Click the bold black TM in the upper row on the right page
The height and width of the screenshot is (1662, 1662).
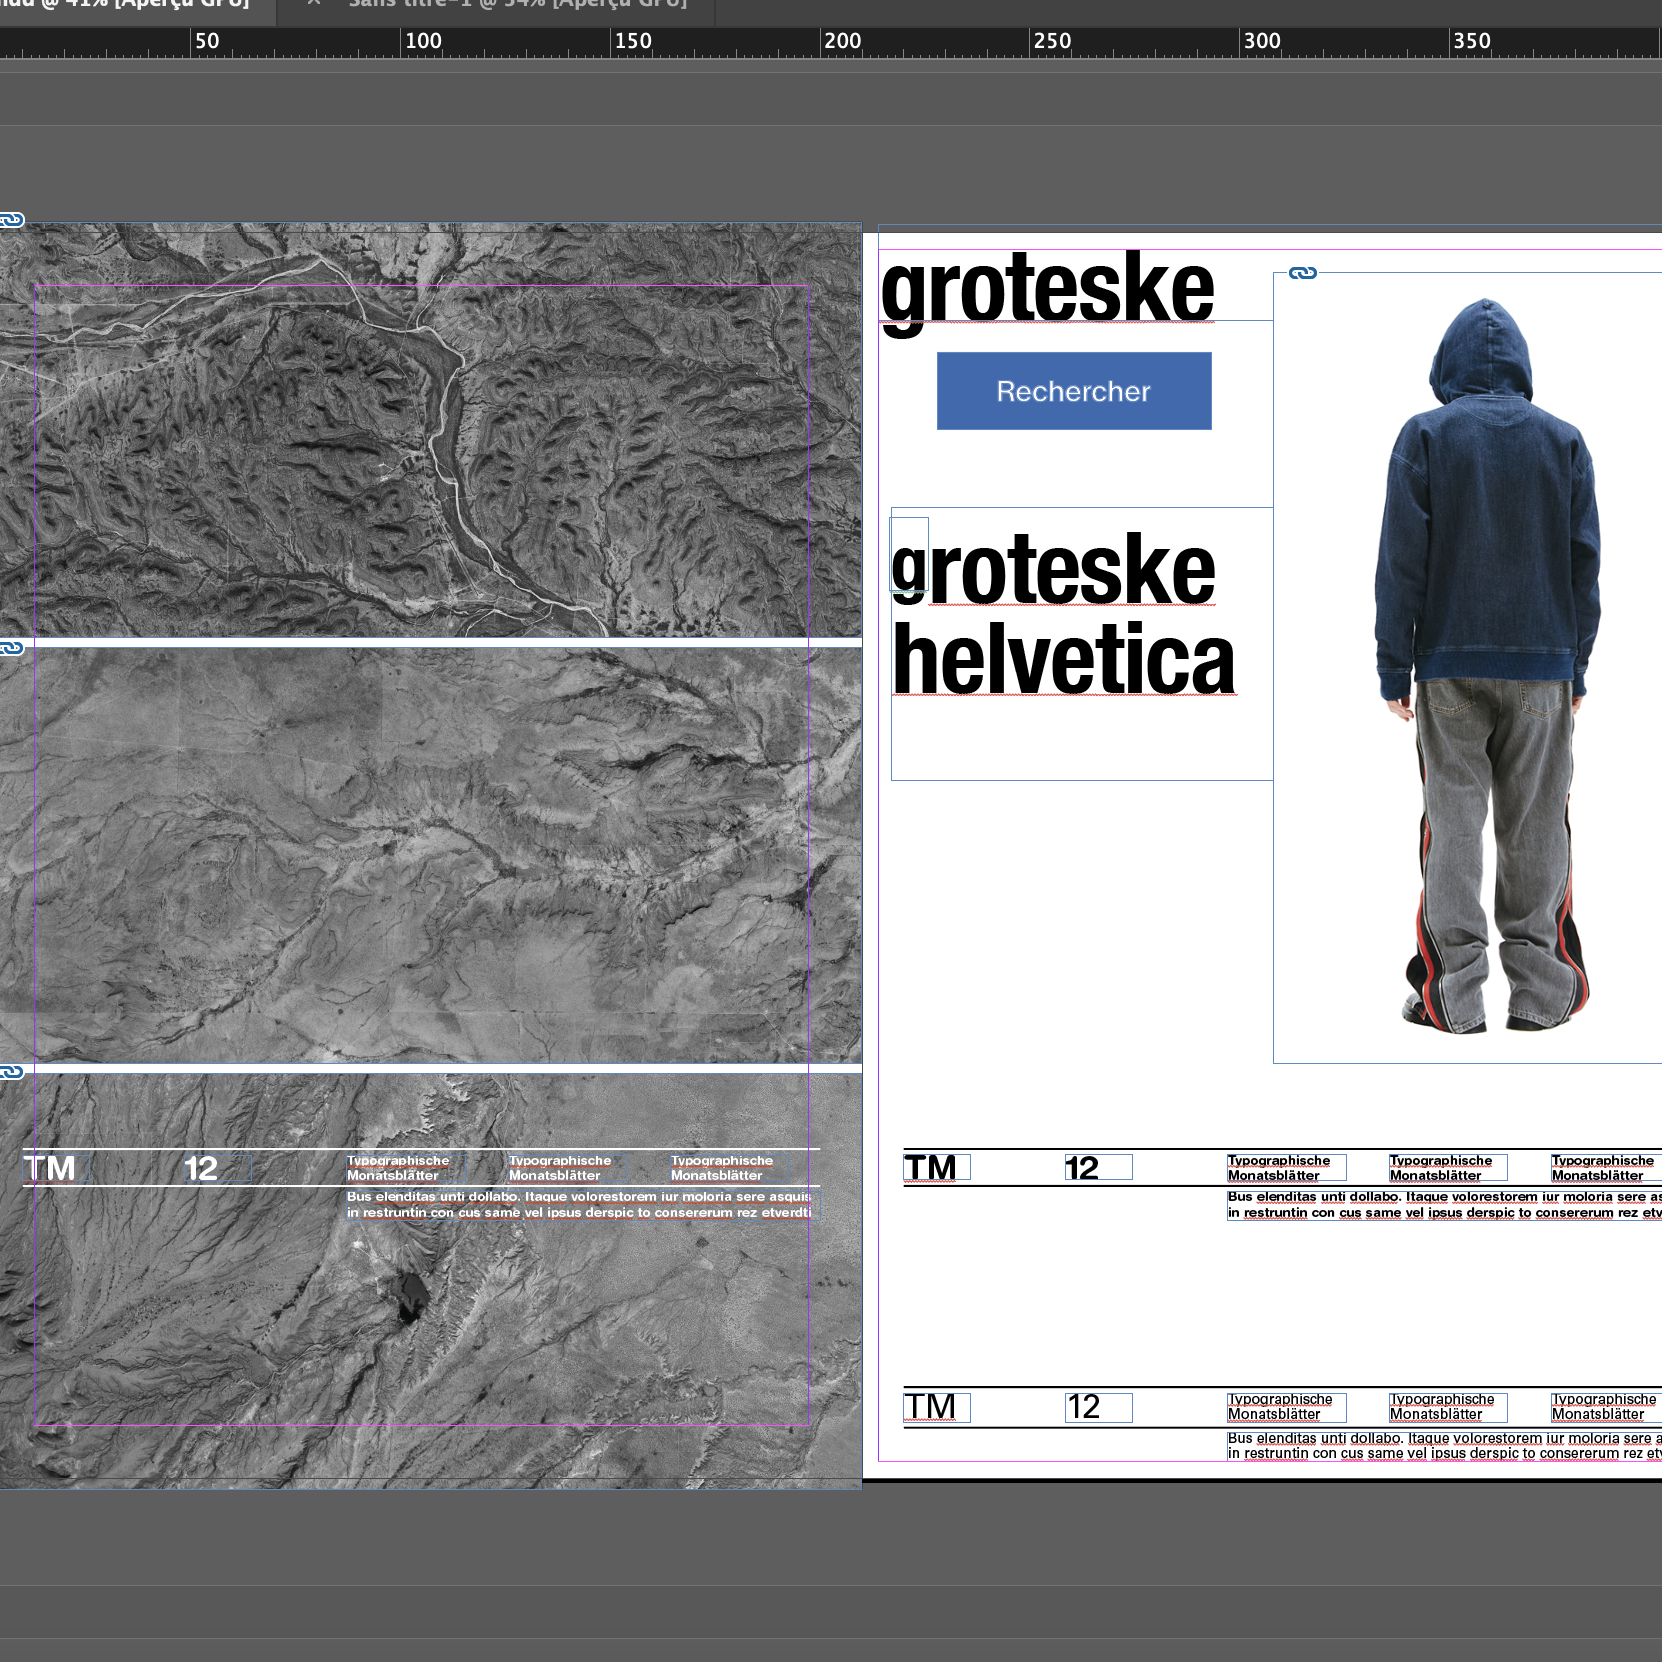click(x=930, y=1167)
